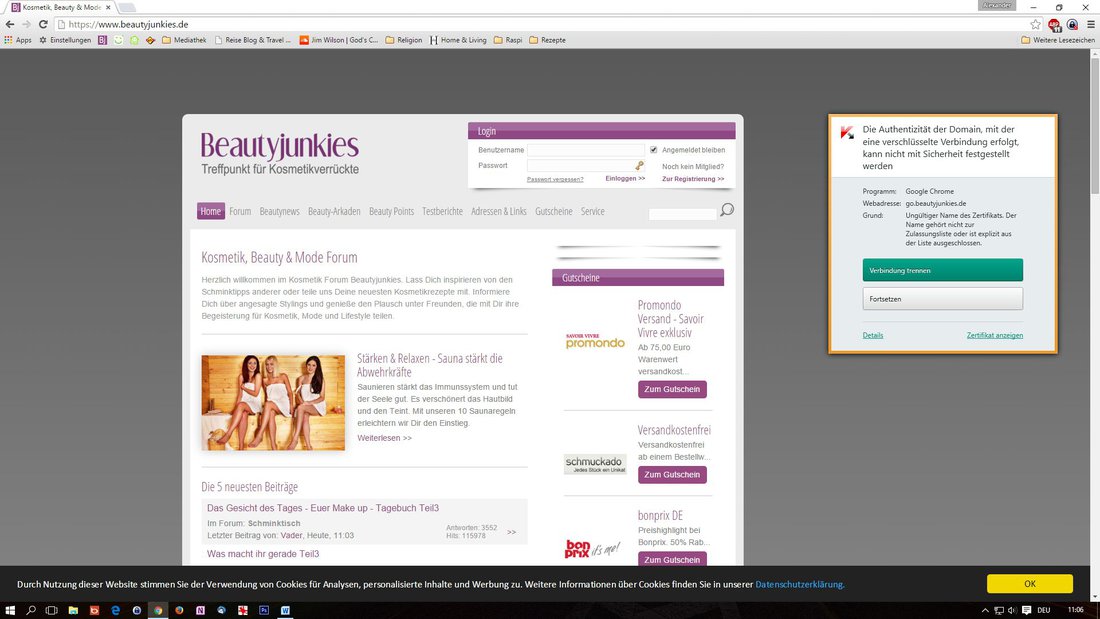Click the site search magnifier icon

[x=727, y=210]
